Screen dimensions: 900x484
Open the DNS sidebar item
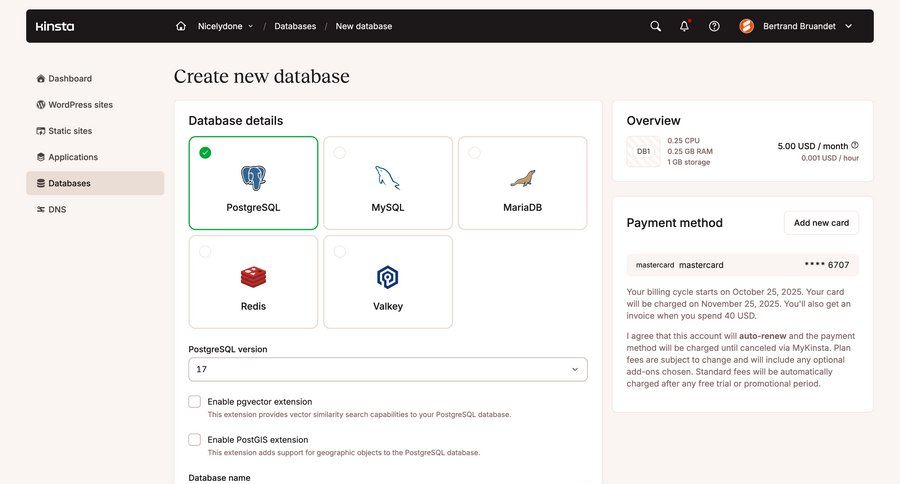[x=57, y=209]
